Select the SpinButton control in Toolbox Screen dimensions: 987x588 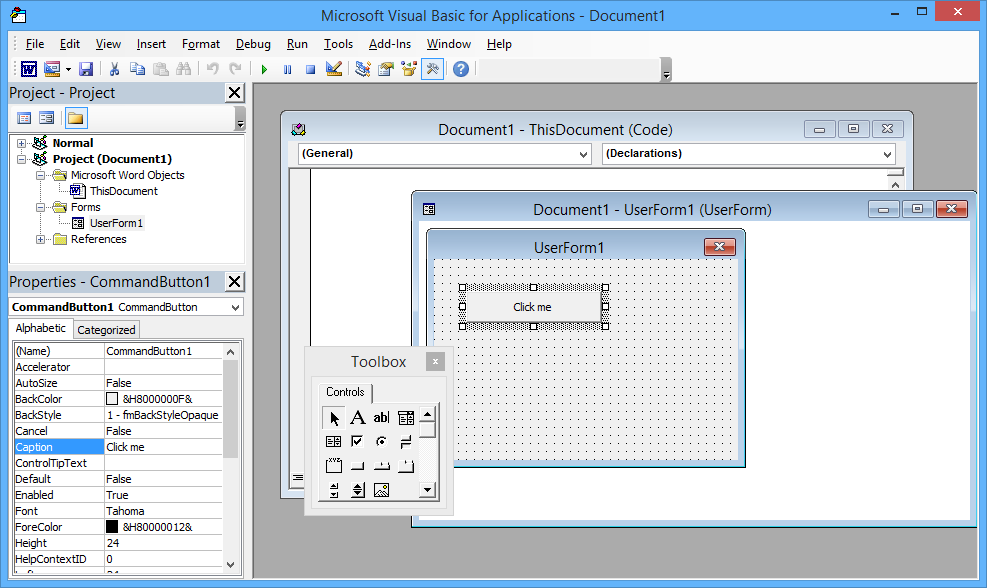tap(358, 490)
